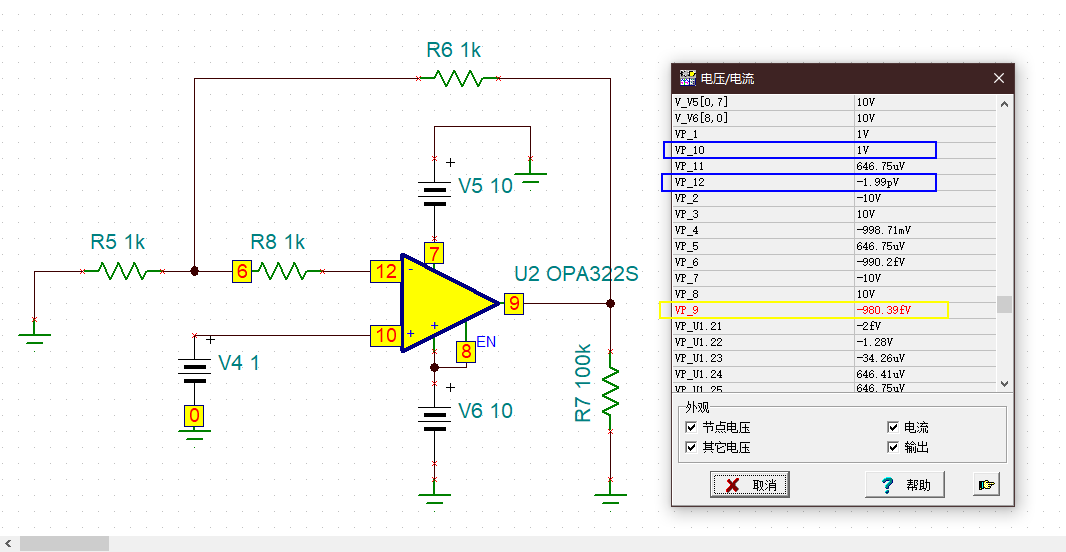Click node label 10 at non-inverting input

pyautogui.click(x=386, y=335)
